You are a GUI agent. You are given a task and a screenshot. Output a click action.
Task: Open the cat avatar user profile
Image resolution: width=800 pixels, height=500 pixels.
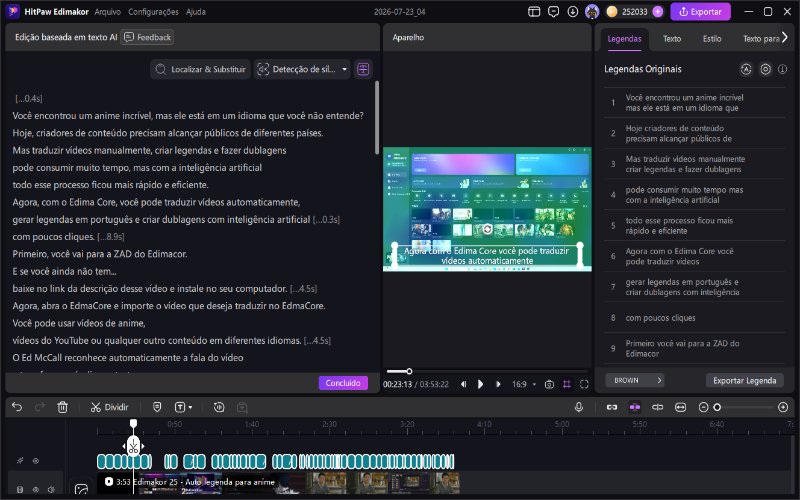tap(592, 12)
